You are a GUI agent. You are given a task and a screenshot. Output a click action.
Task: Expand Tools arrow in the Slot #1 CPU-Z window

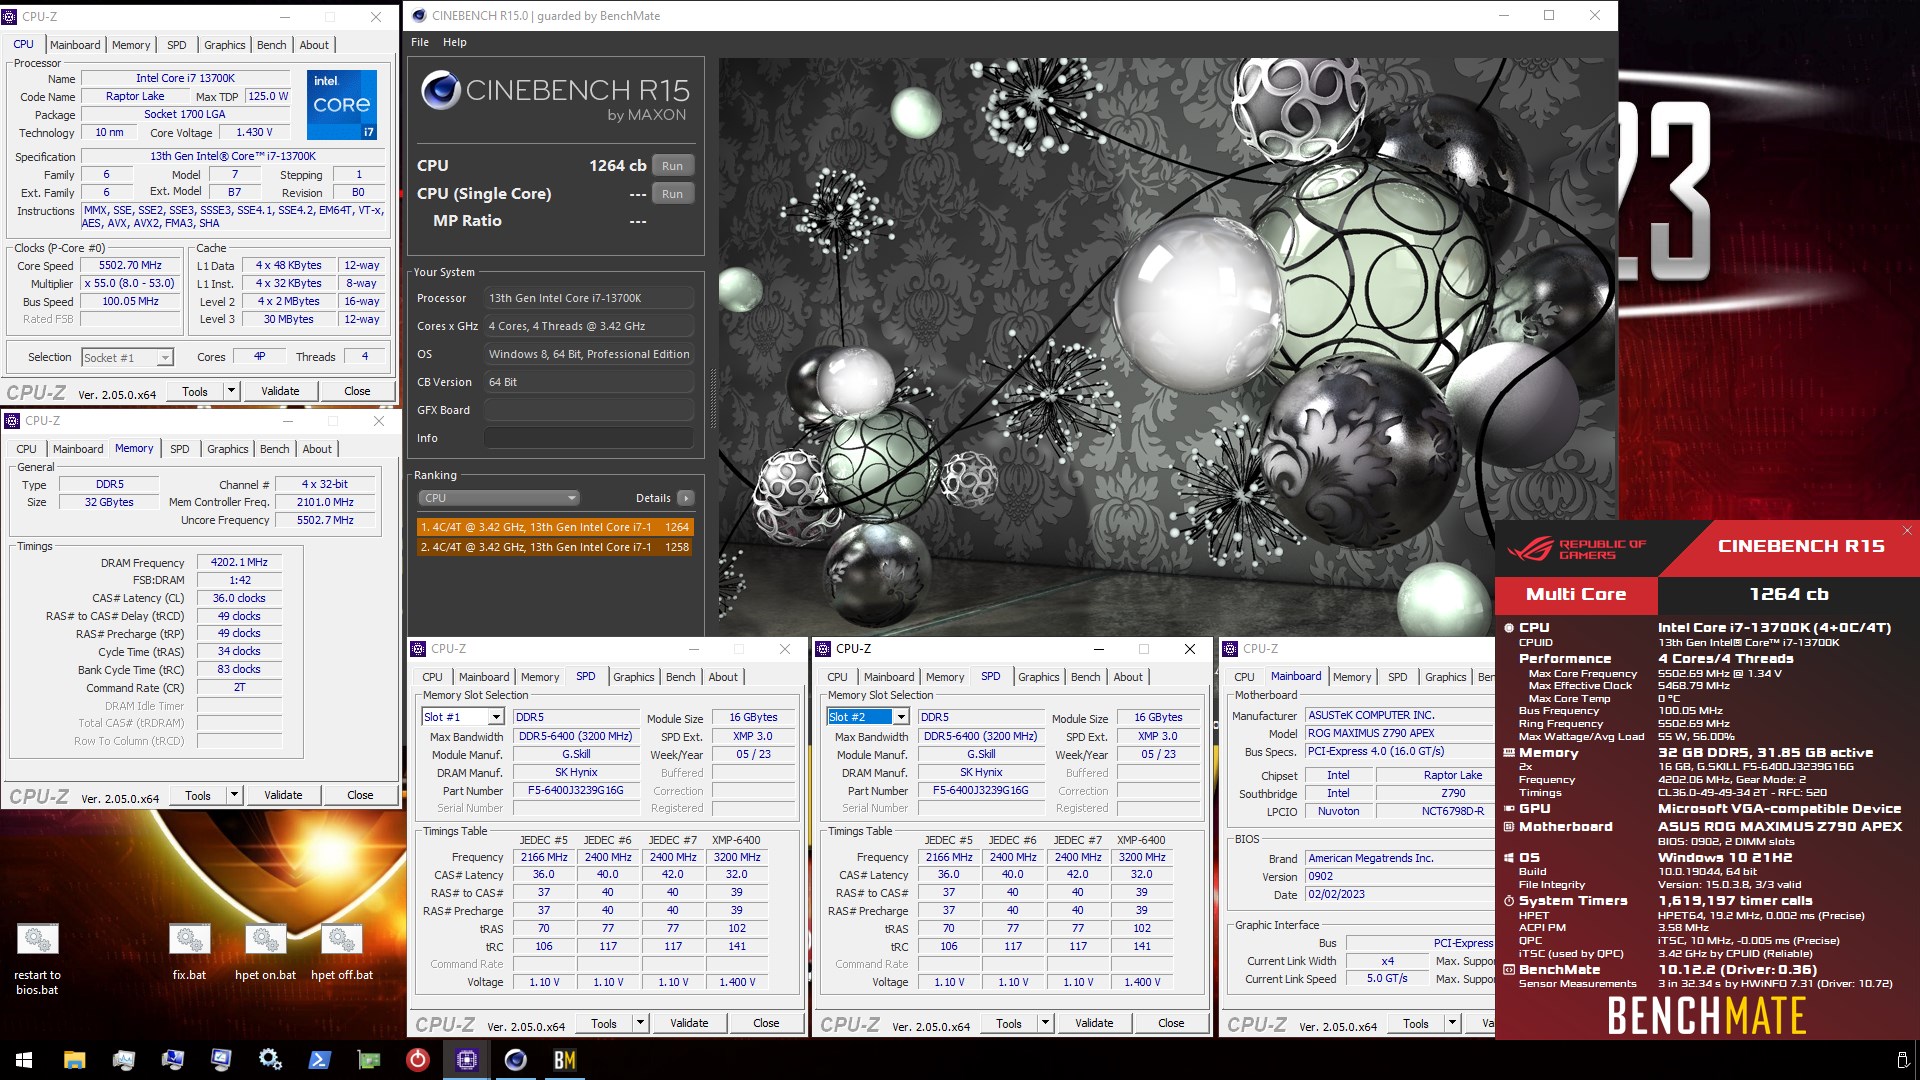(641, 1023)
